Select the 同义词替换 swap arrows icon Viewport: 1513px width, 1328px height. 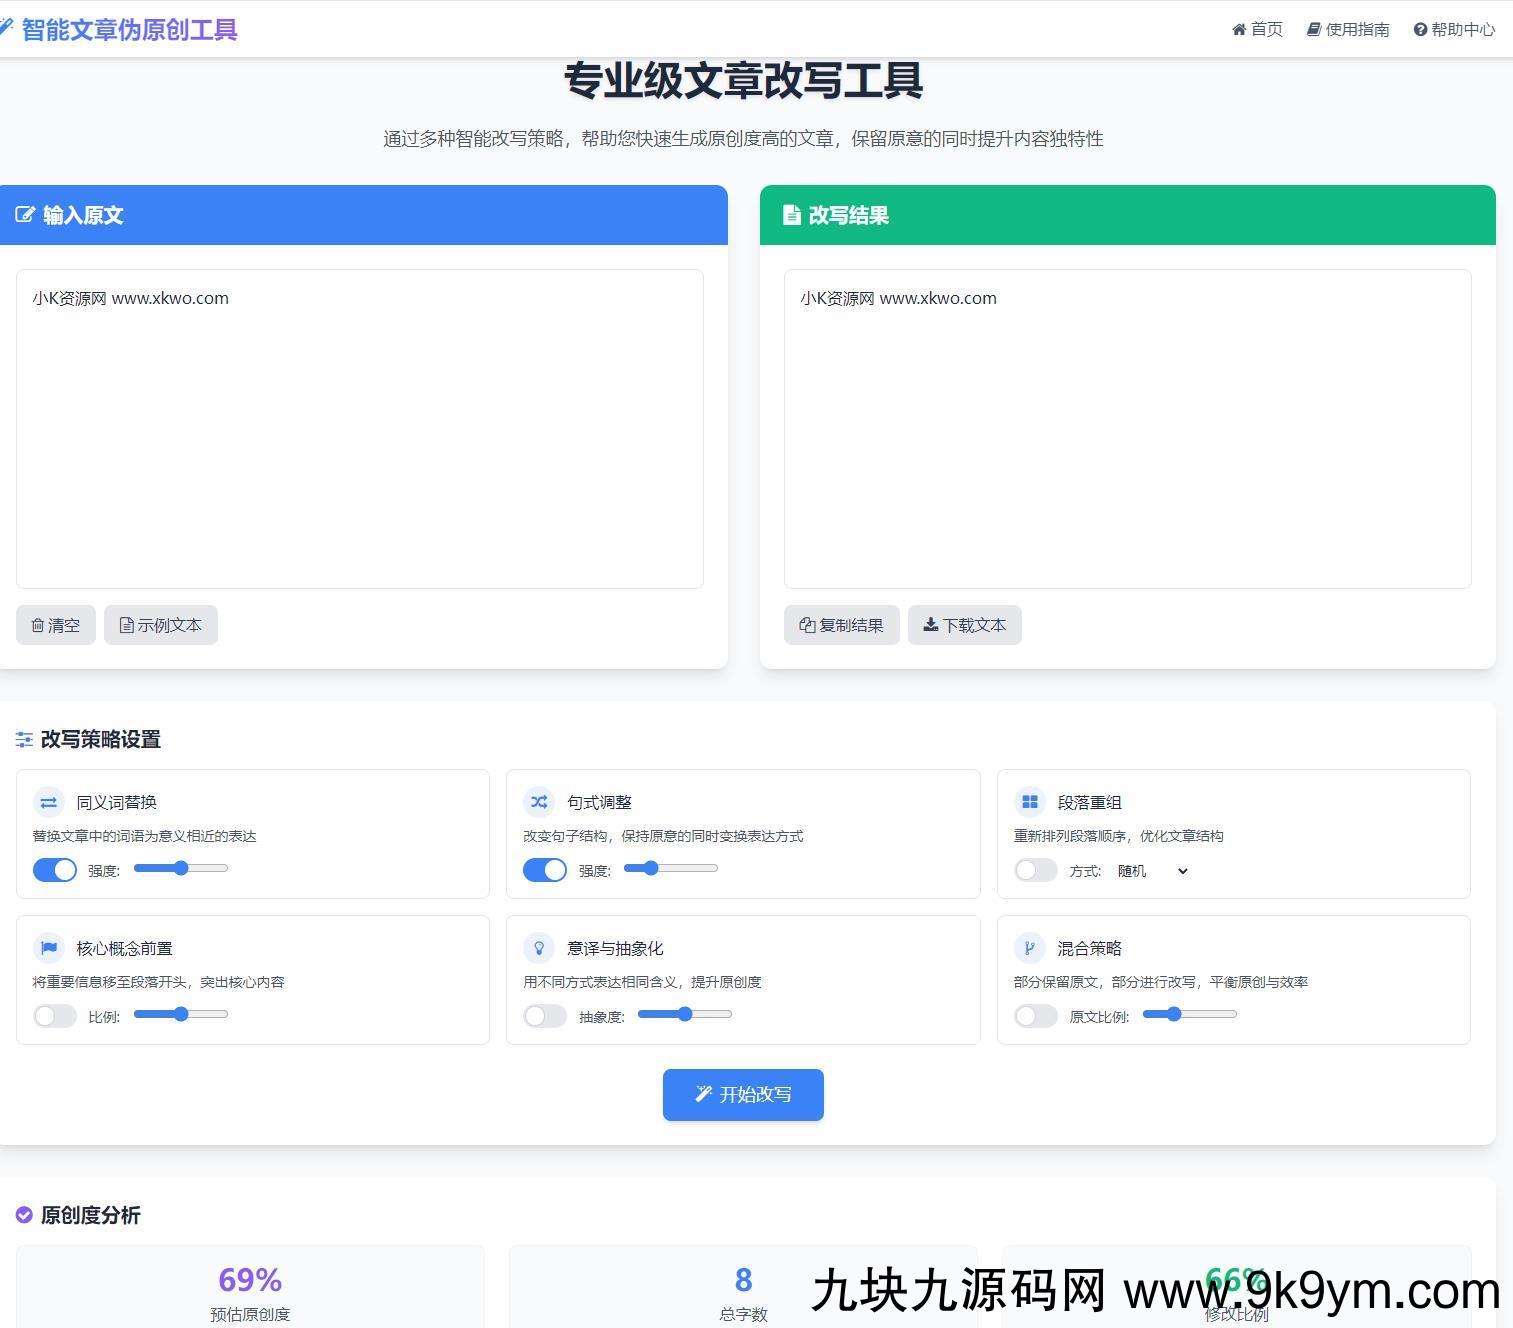tap(48, 801)
